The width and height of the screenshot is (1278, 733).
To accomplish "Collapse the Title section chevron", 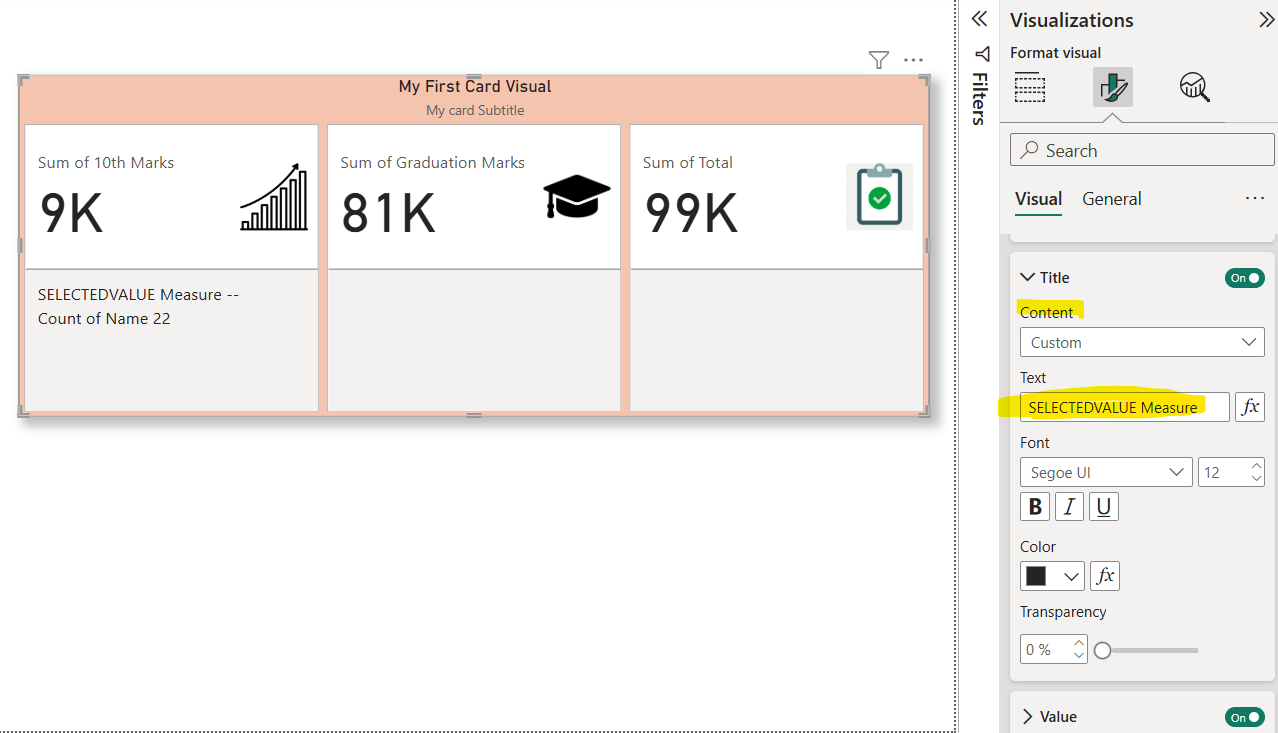I will [1027, 277].
